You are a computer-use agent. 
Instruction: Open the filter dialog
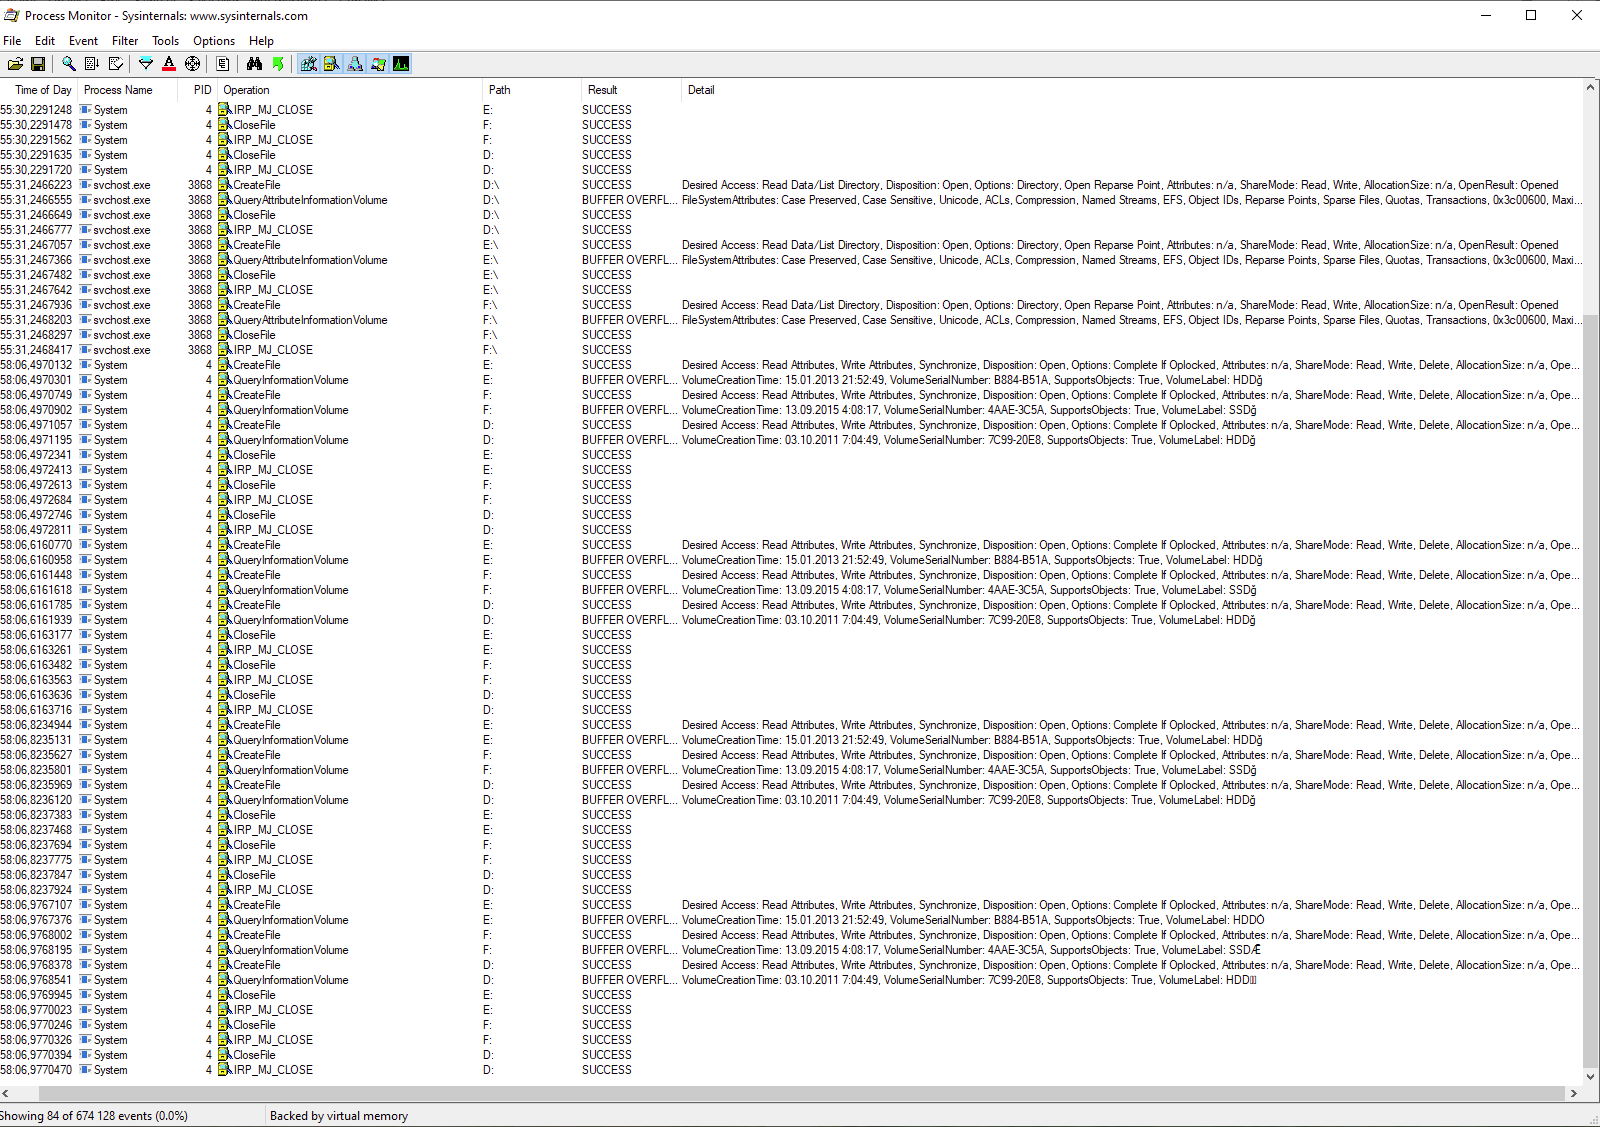145,63
